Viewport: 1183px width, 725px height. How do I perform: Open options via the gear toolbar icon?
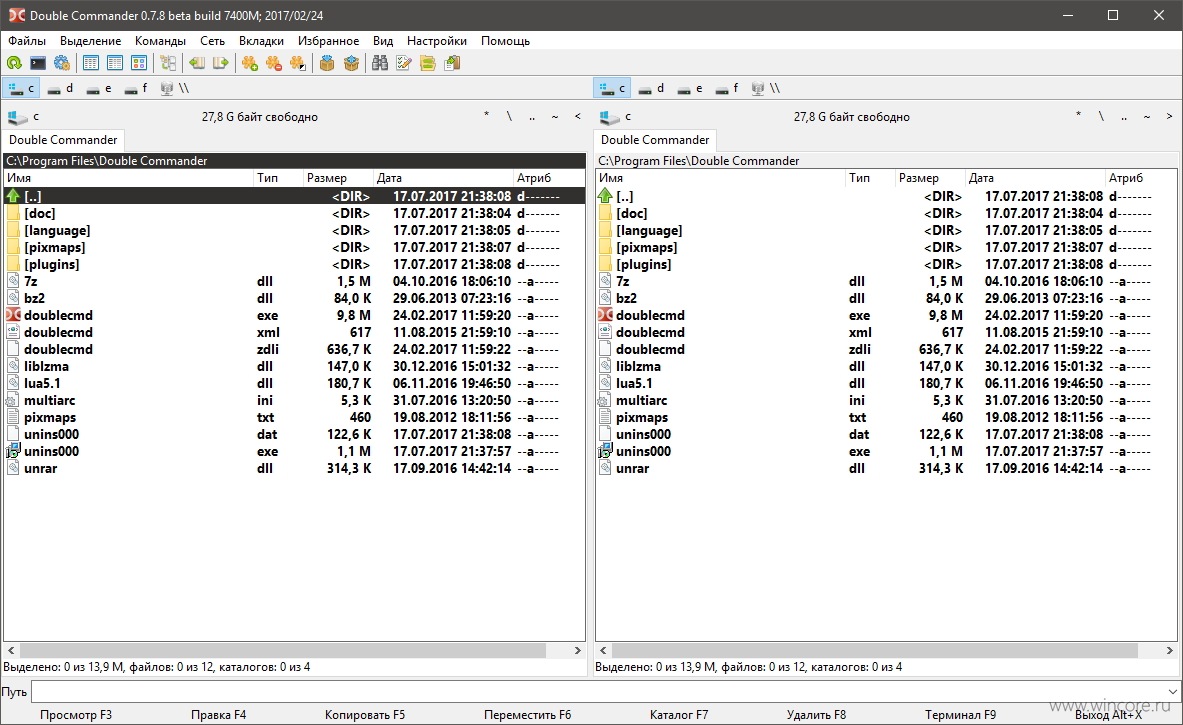[62, 63]
